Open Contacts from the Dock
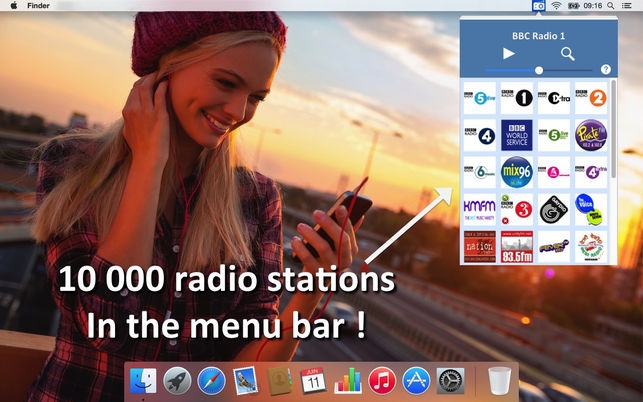The height and width of the screenshot is (402, 643). click(280, 381)
